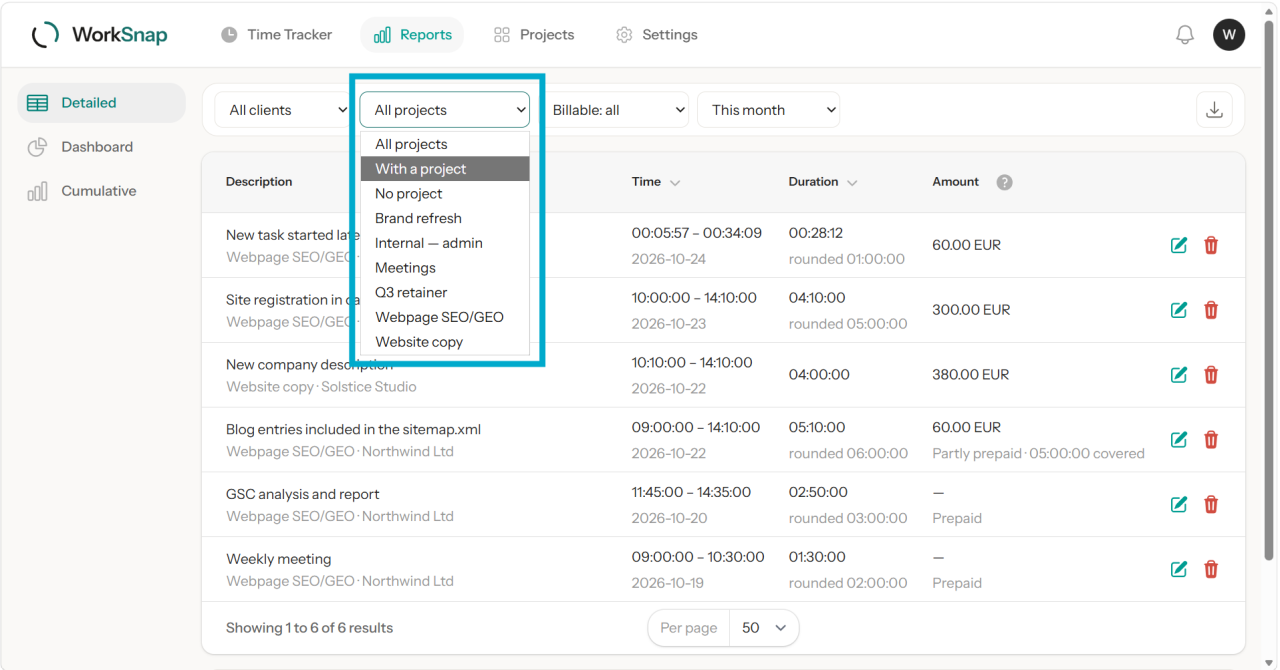This screenshot has width=1280, height=670.
Task: Filter by Website copy project option
Action: click(445, 342)
